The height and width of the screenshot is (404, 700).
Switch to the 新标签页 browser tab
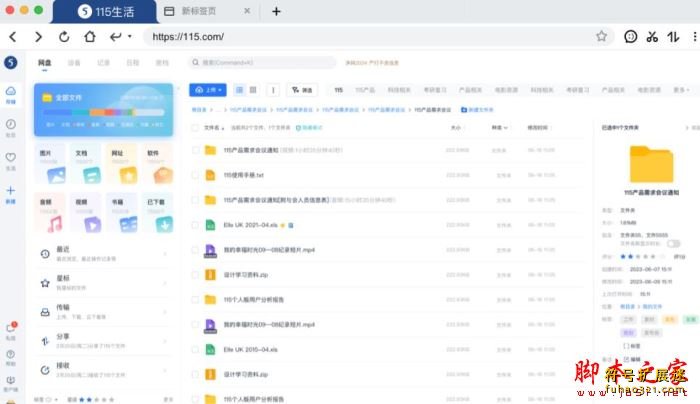tap(208, 11)
